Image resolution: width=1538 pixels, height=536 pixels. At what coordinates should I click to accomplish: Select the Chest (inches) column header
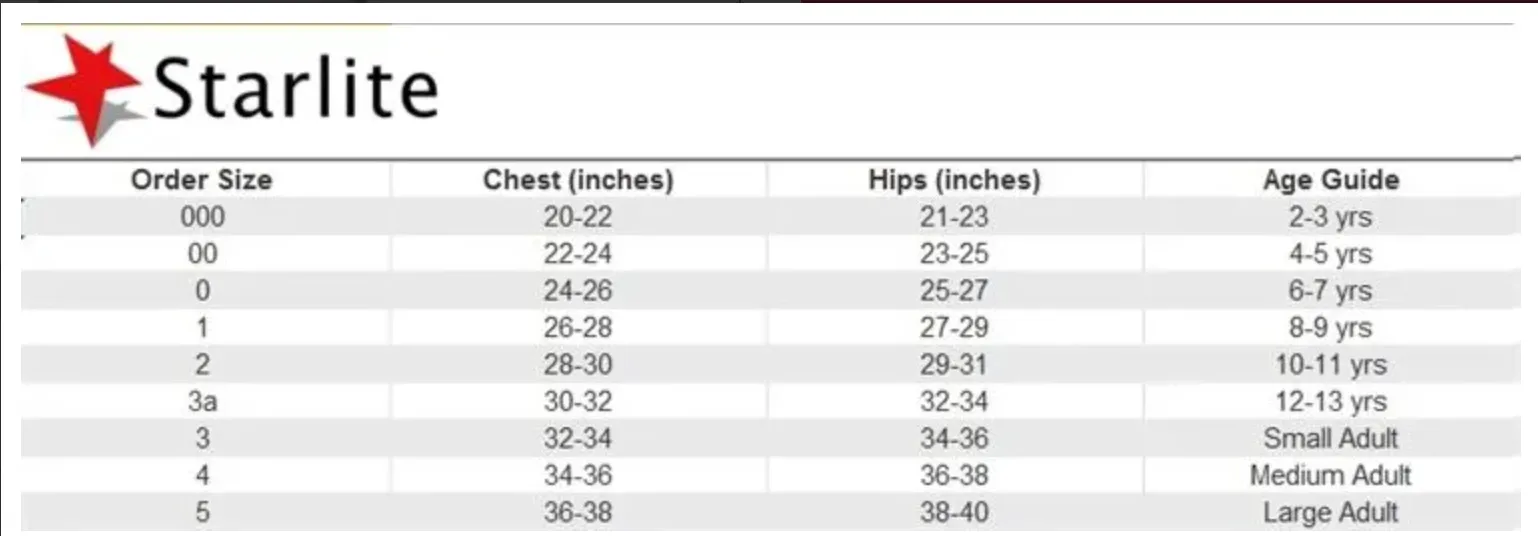click(x=578, y=180)
